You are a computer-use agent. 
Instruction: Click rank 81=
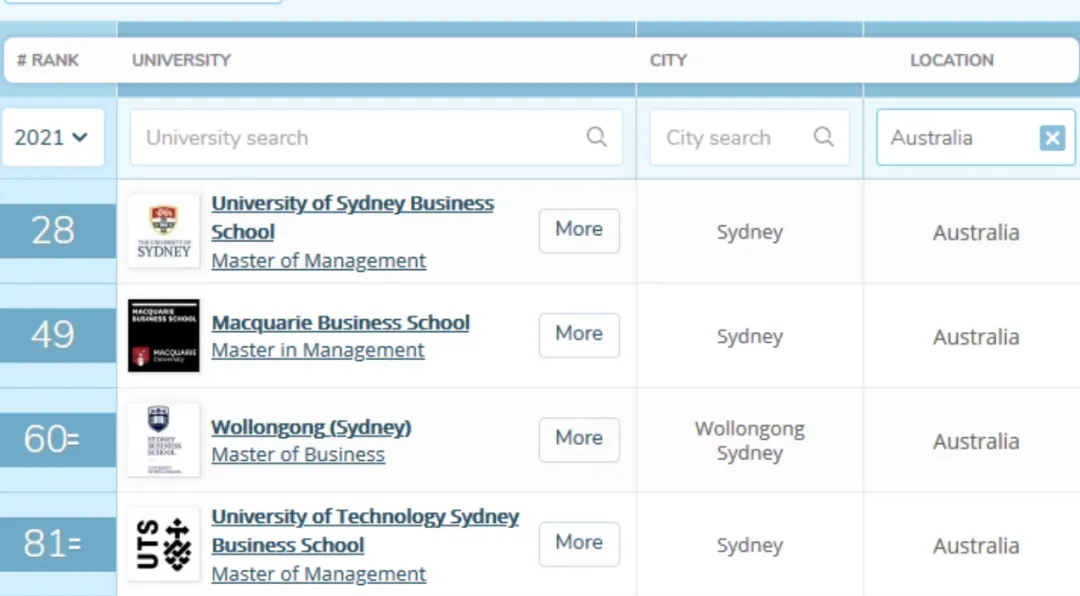[53, 544]
